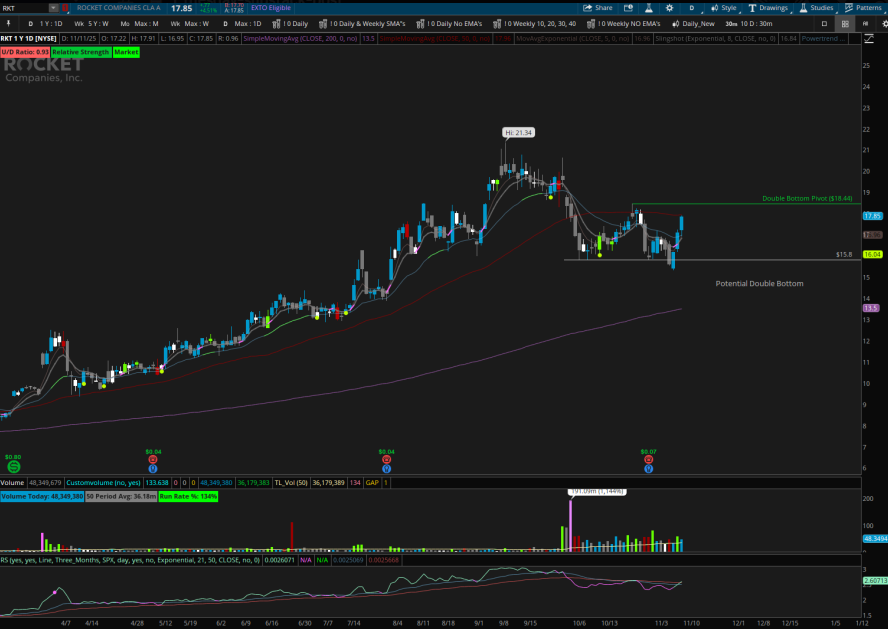Screen dimensions: 888x629
Task: Click the drawing set icon below the toolbar
Action: 869,38
